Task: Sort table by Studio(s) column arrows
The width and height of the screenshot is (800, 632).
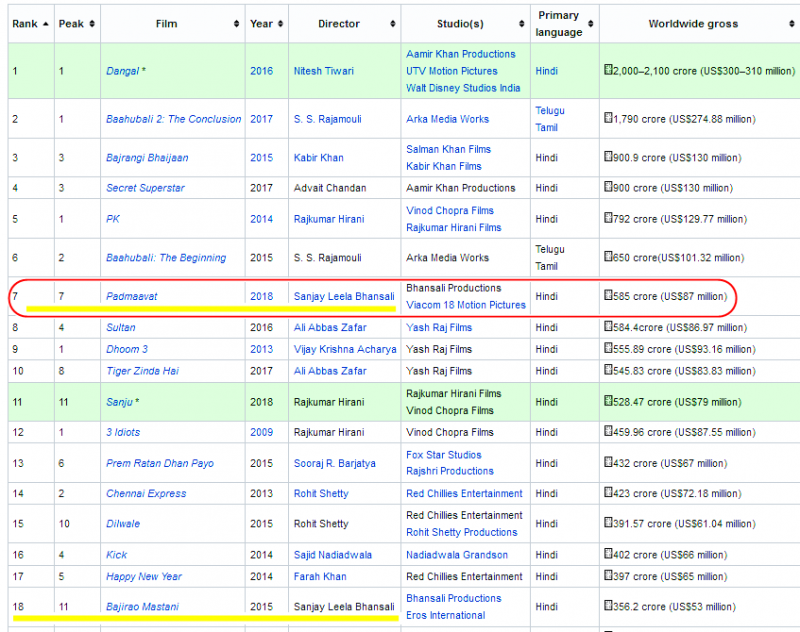Action: pyautogui.click(x=521, y=23)
